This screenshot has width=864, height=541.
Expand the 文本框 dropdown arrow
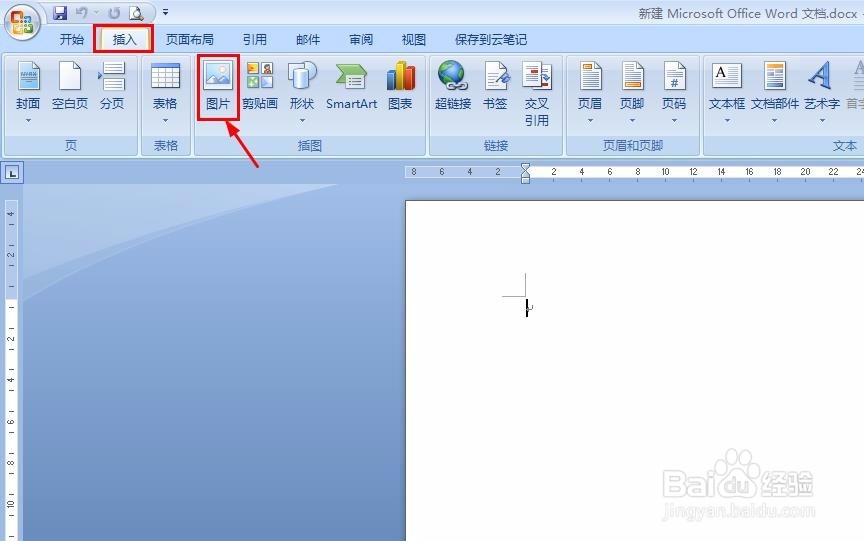[x=727, y=120]
